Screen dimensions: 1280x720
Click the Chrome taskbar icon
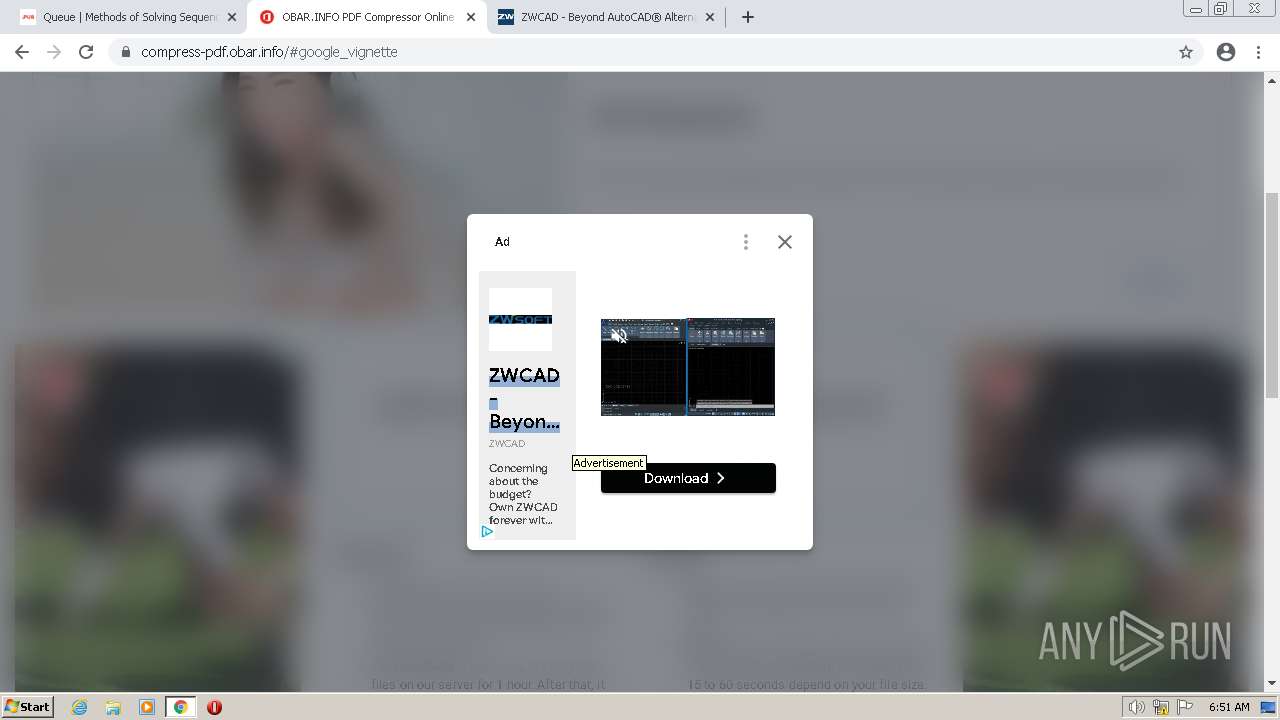tap(180, 707)
